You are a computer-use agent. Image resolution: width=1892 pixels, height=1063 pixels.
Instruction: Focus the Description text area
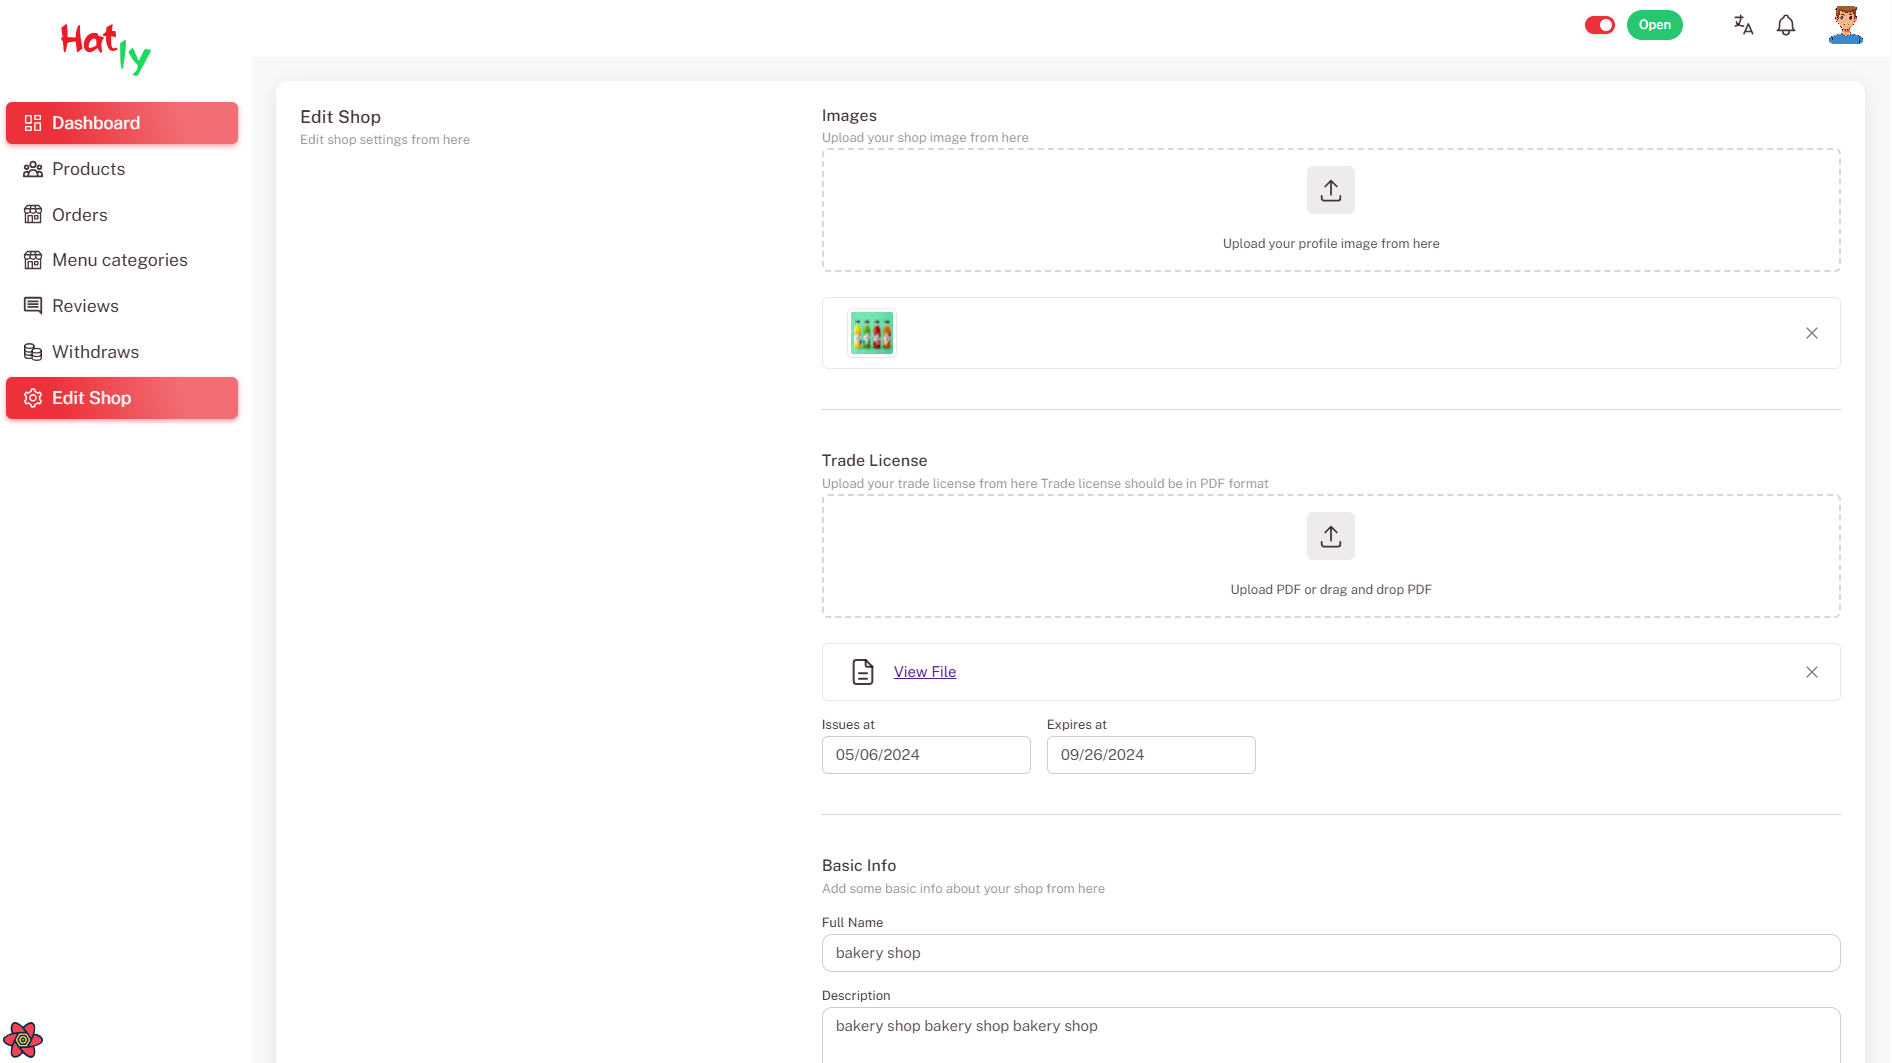click(x=1331, y=1035)
